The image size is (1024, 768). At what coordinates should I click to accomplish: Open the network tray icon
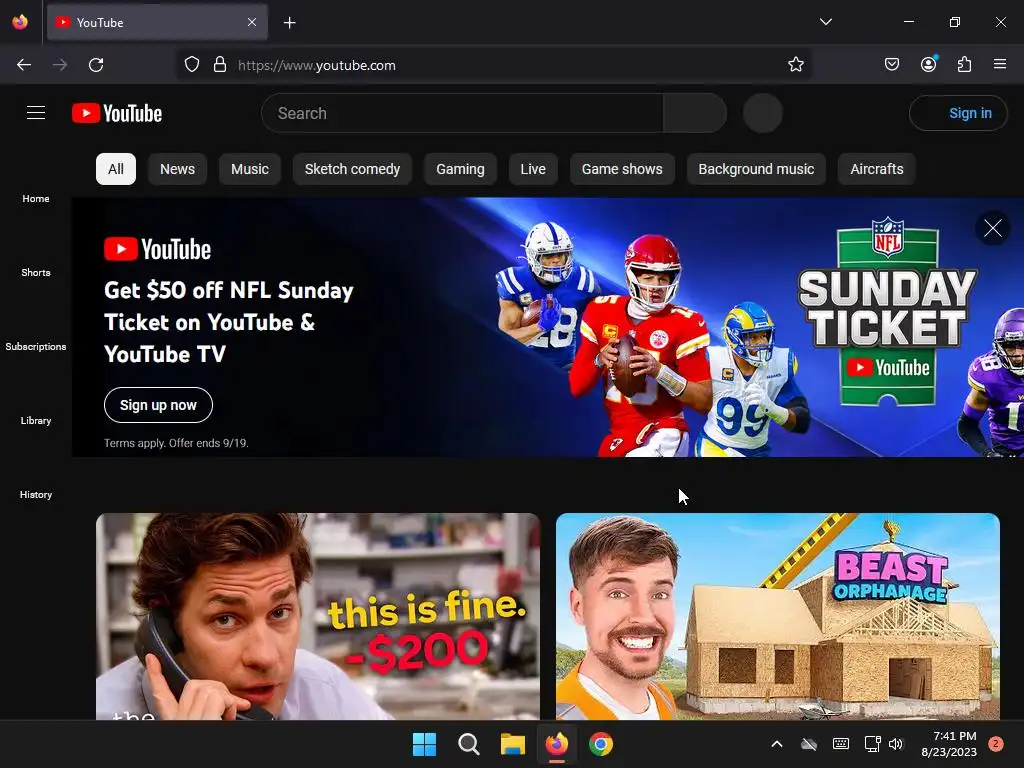click(872, 744)
